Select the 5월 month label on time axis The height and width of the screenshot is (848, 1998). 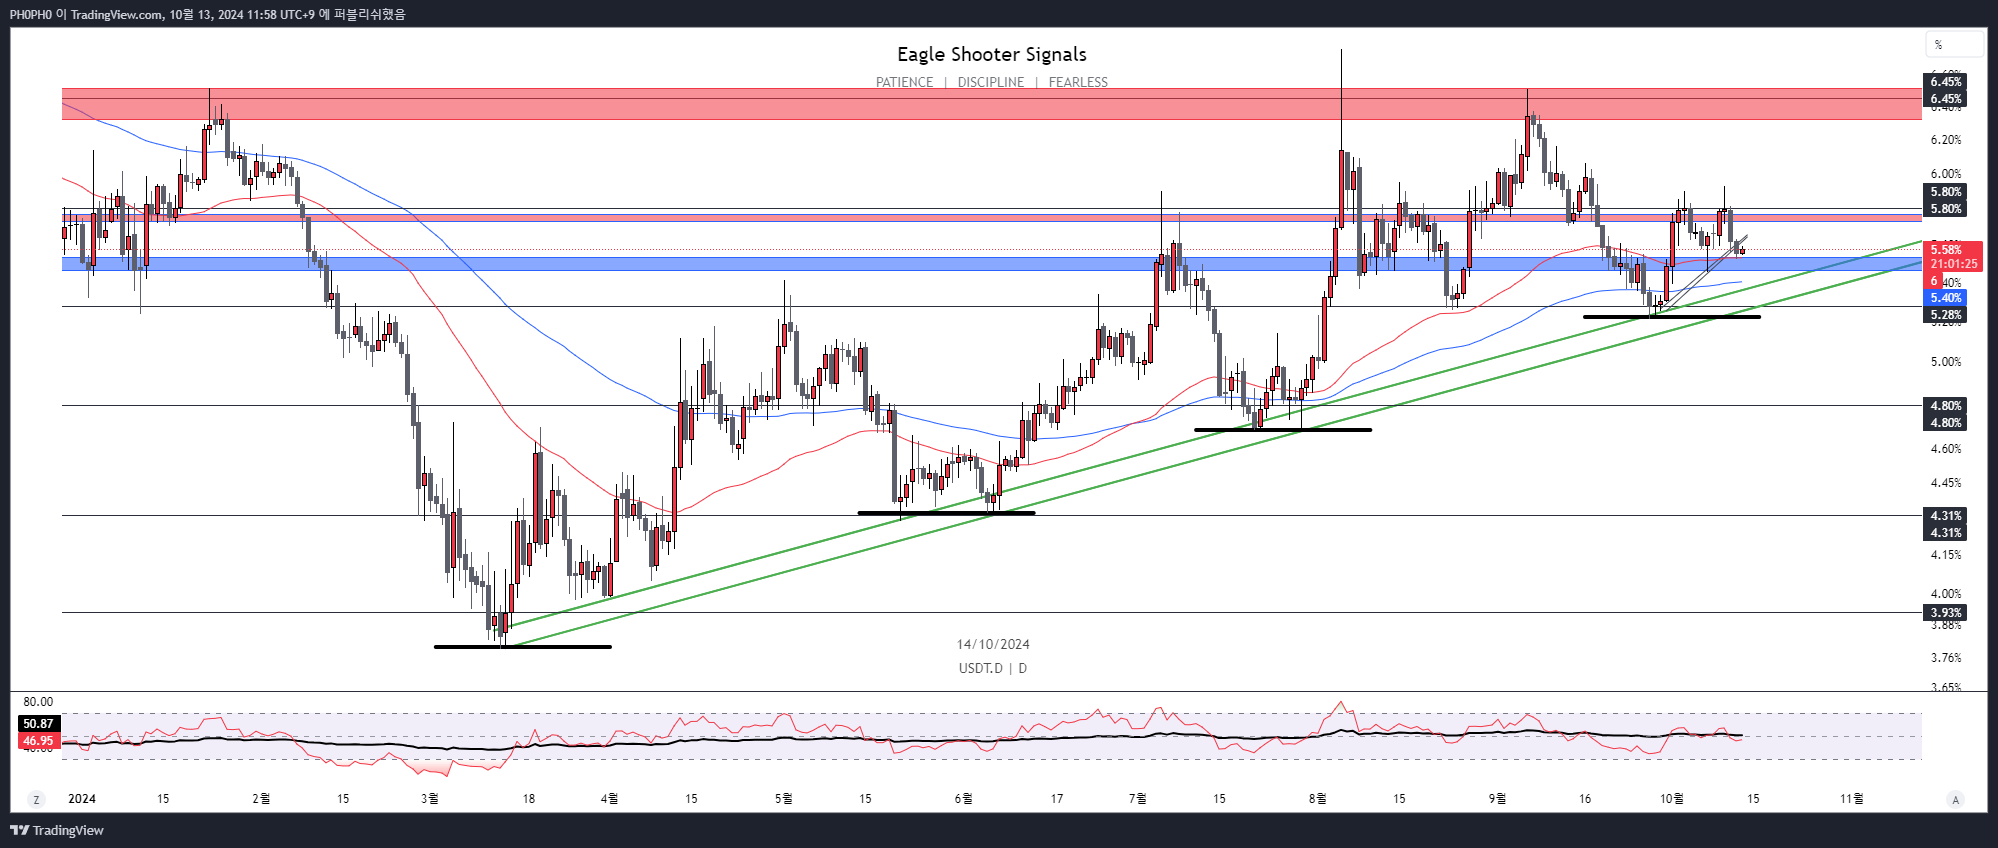point(784,799)
